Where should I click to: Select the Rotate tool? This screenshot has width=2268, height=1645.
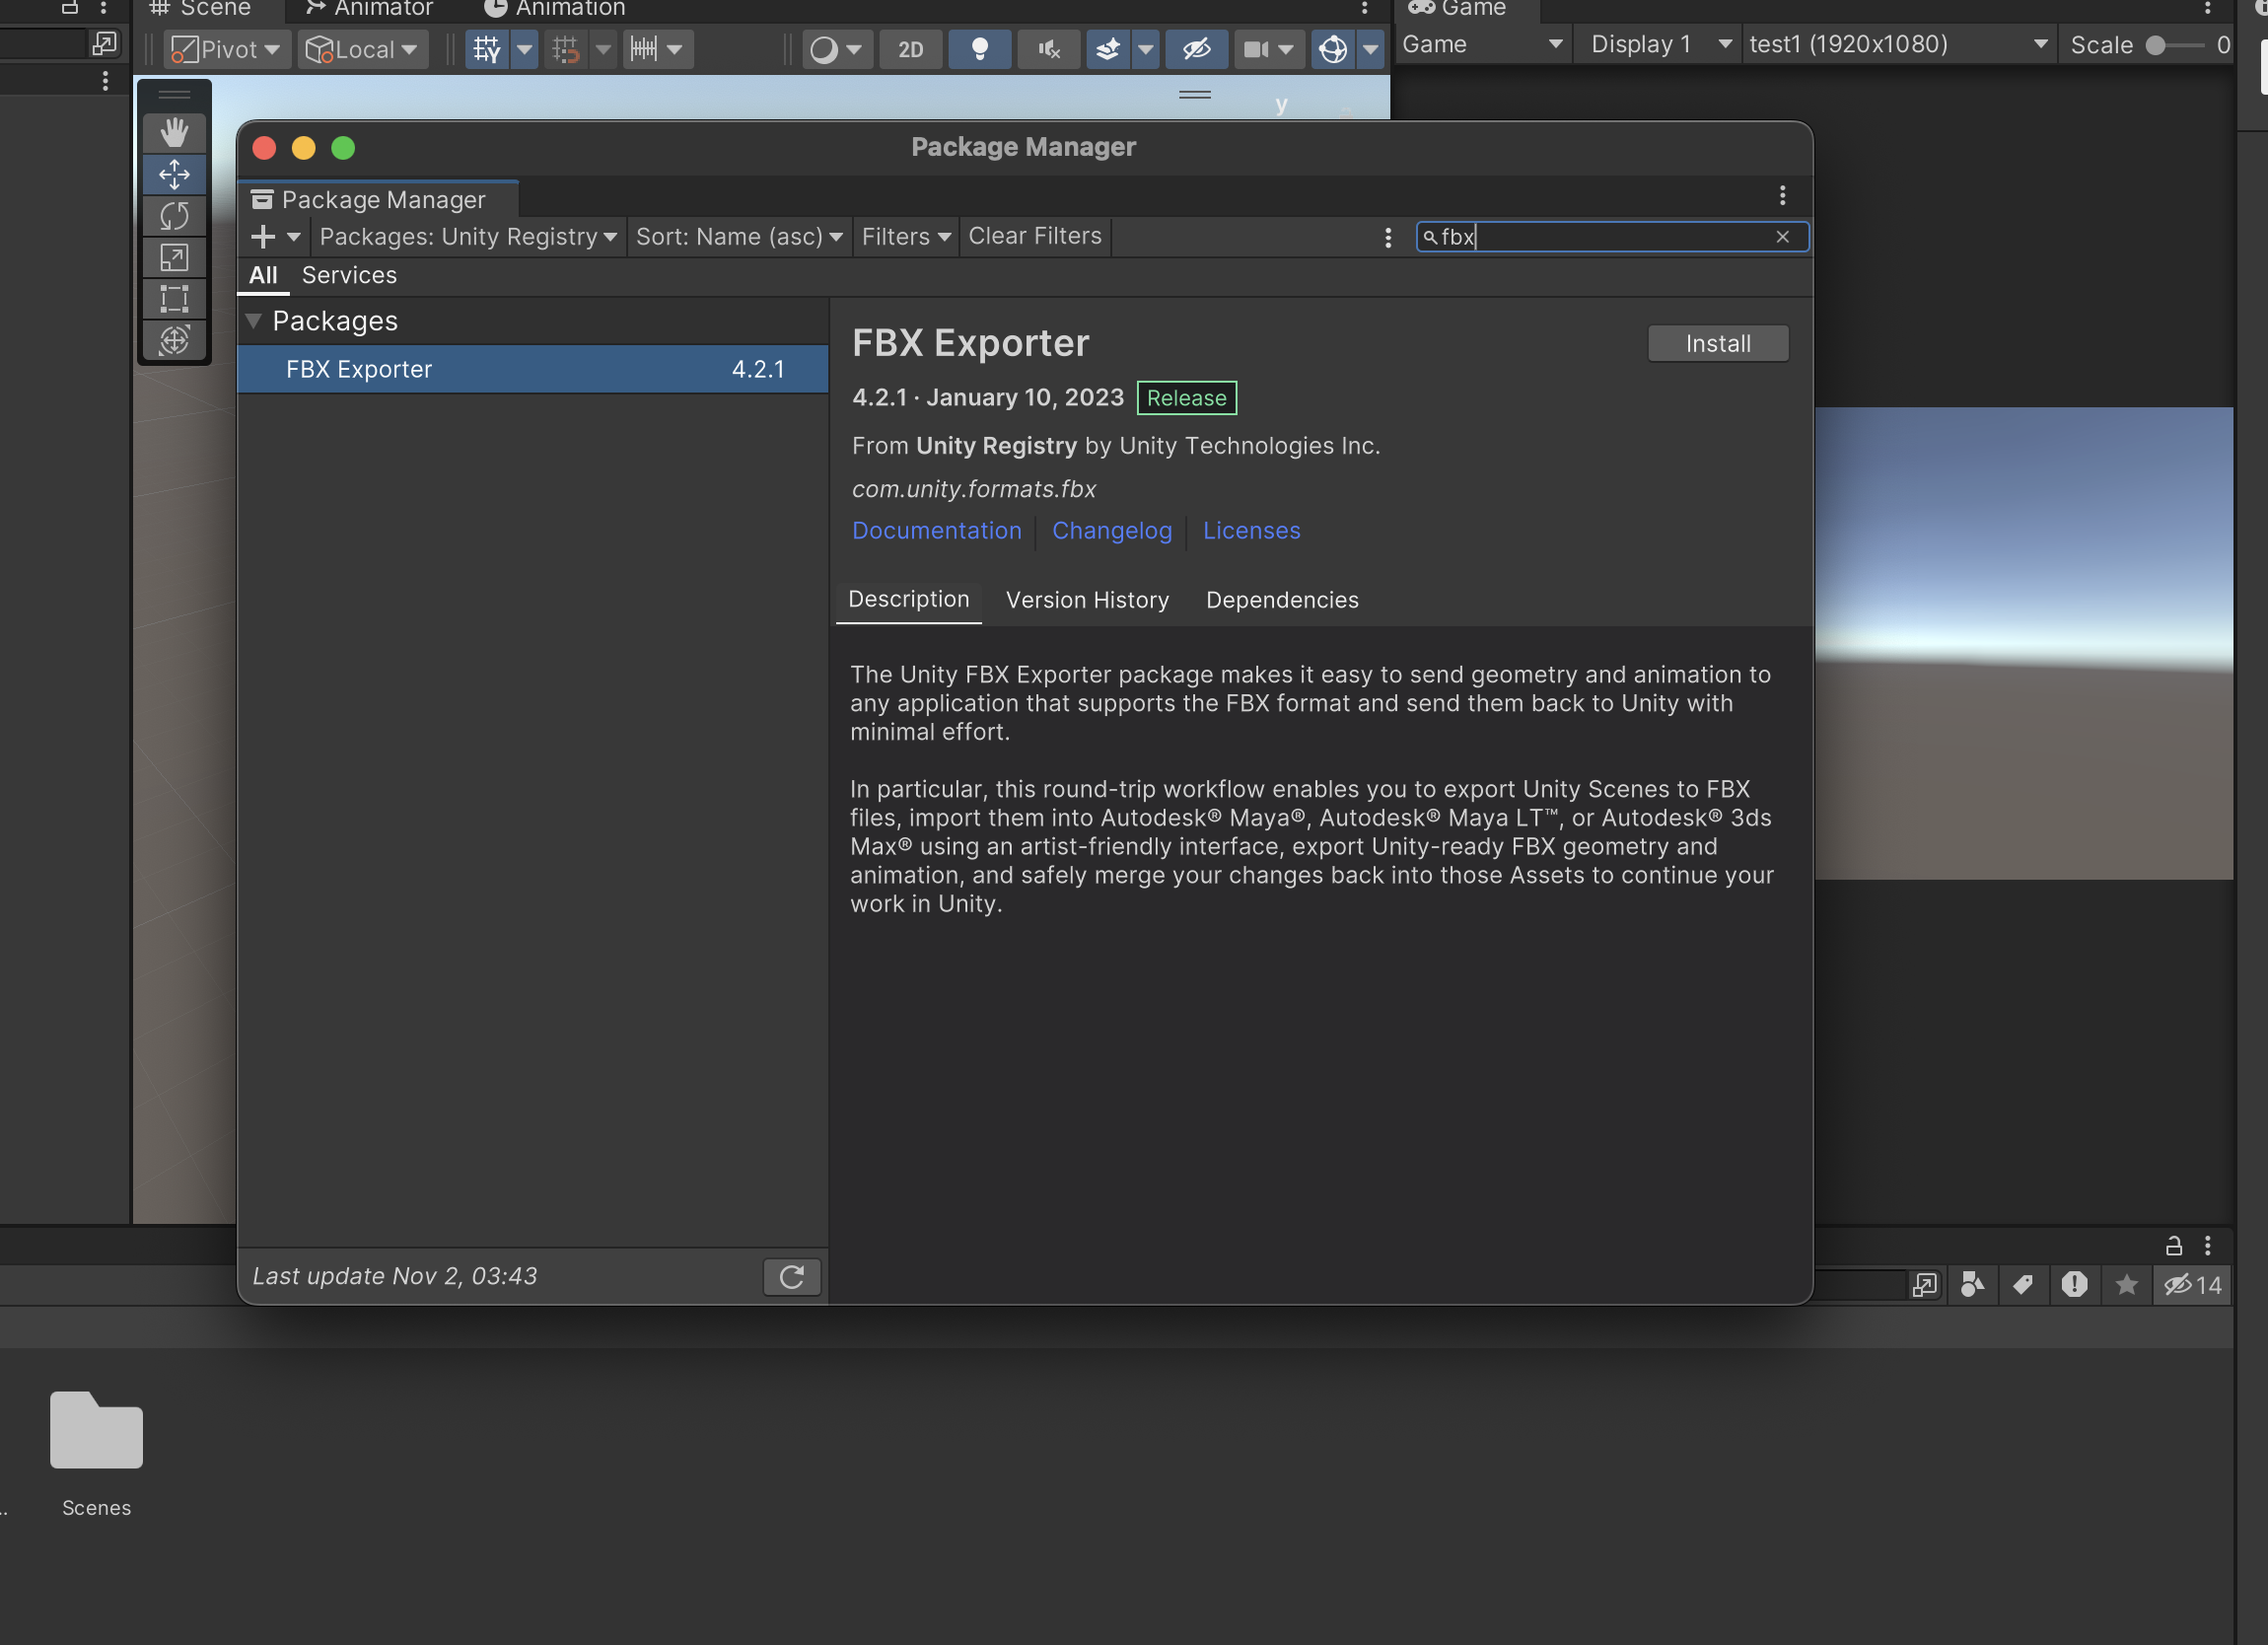click(x=174, y=216)
